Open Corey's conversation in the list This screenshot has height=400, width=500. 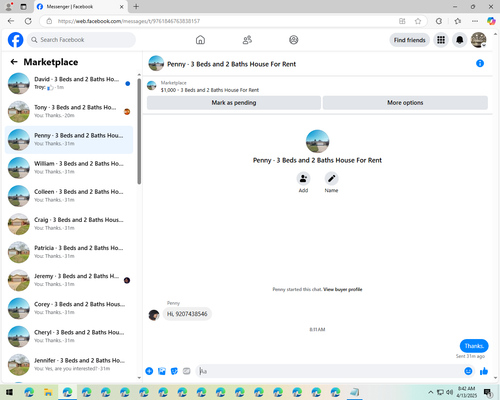(x=69, y=308)
